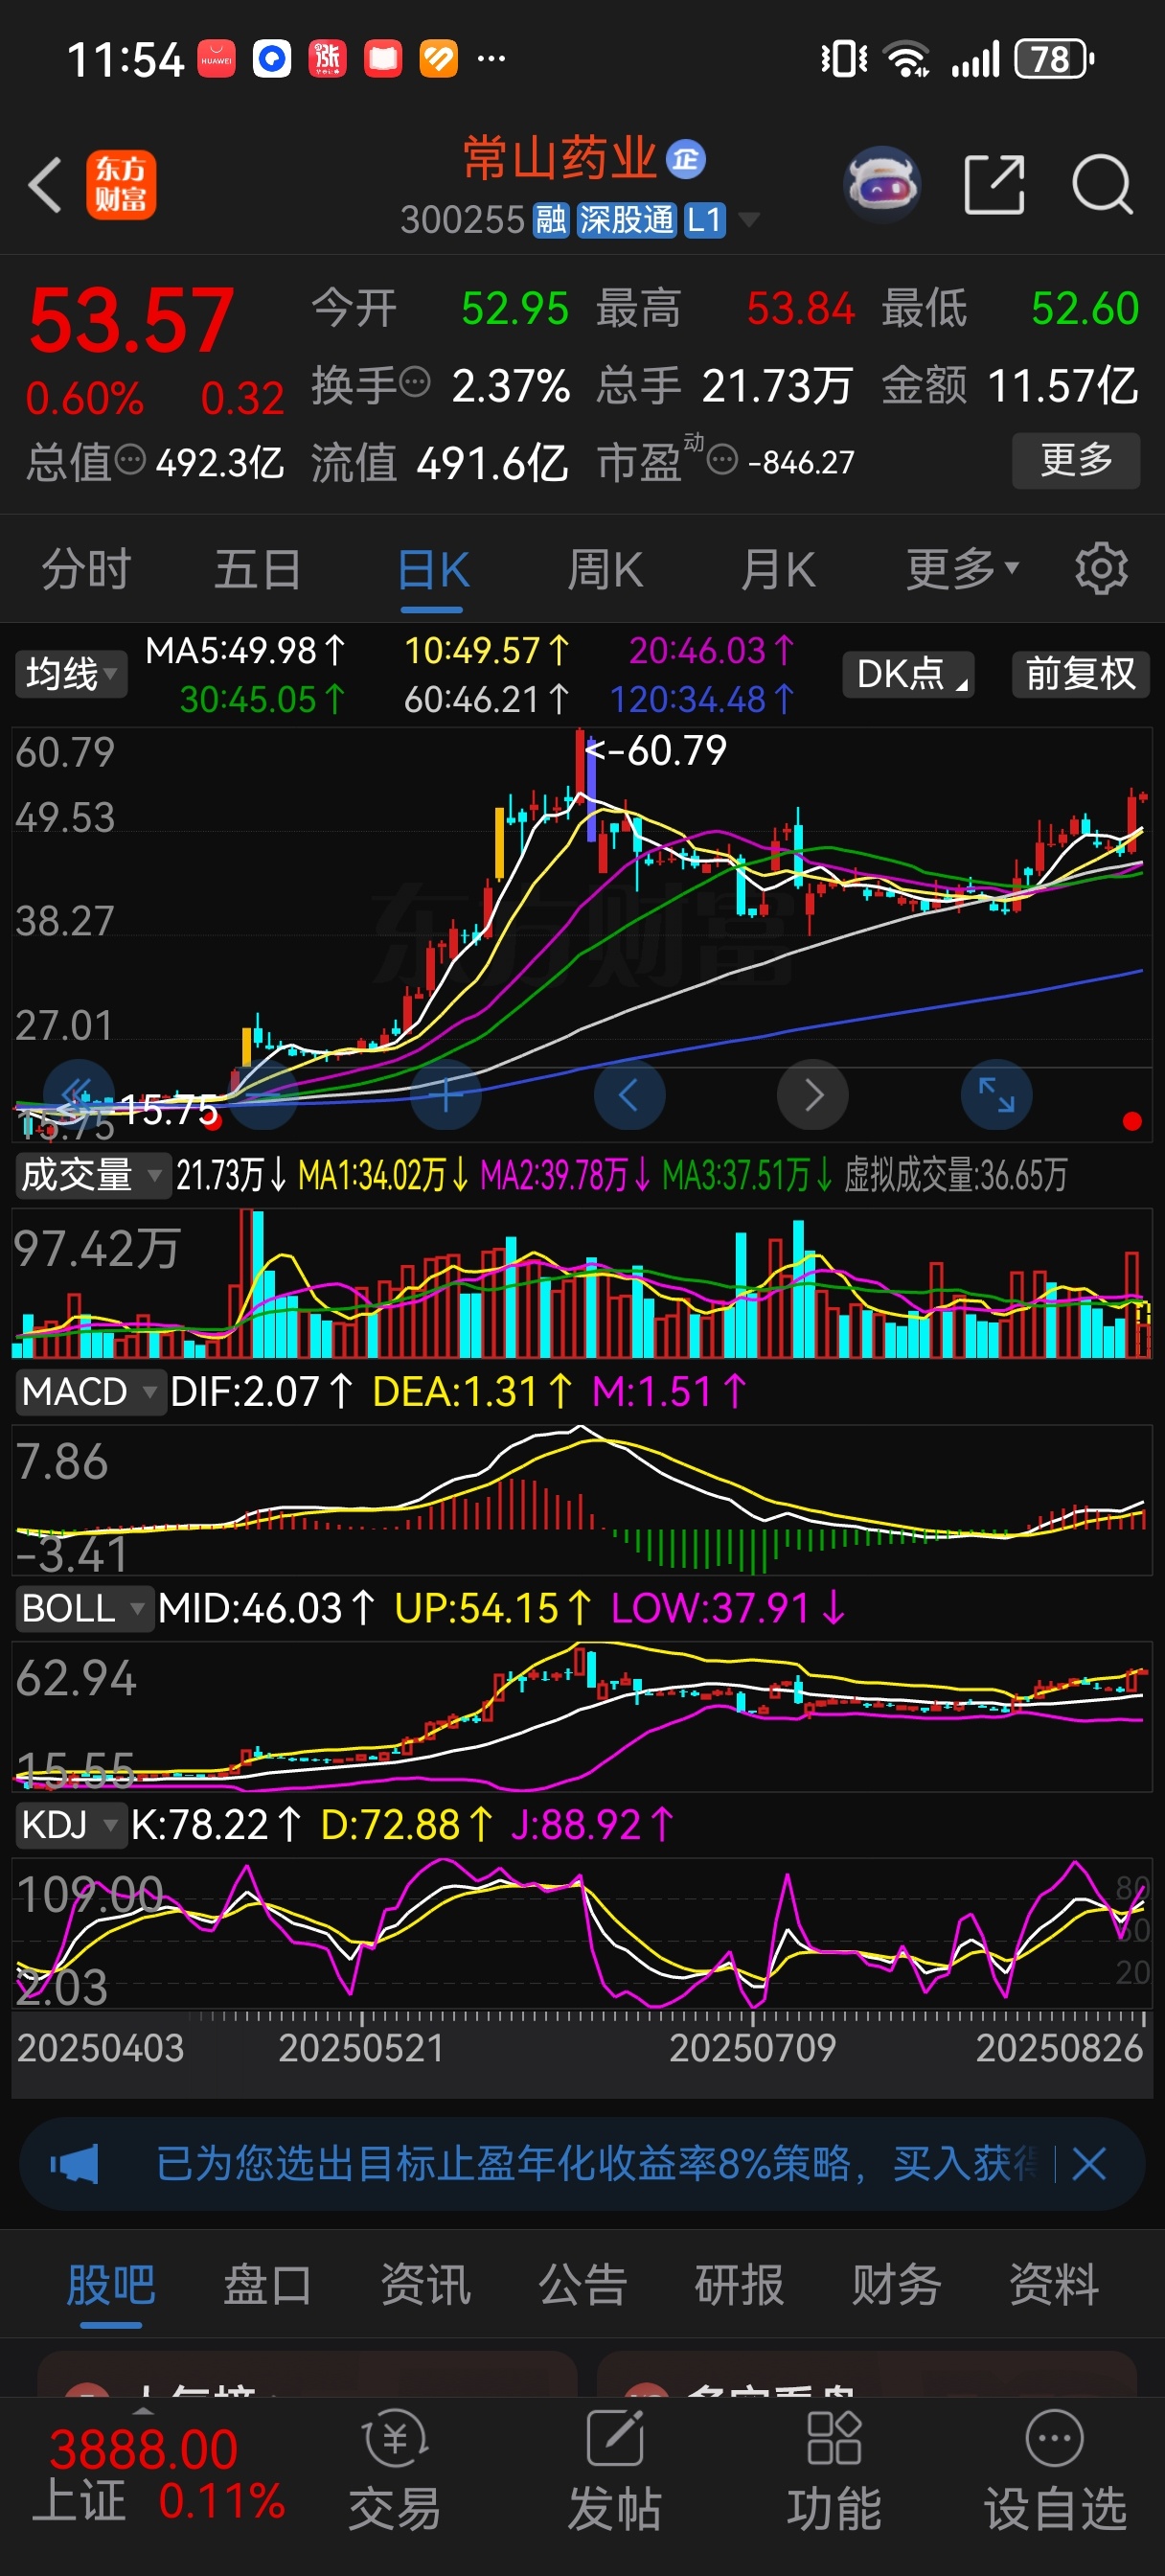Tap the info icon beside 总值
Viewport: 1165px width, 2576px height.
[x=130, y=460]
